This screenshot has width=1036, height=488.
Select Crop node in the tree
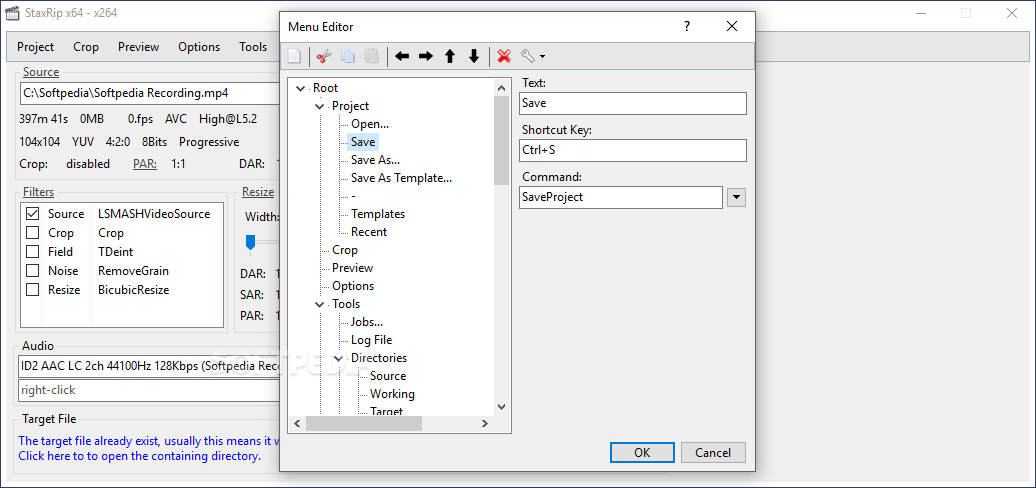pyautogui.click(x=345, y=250)
